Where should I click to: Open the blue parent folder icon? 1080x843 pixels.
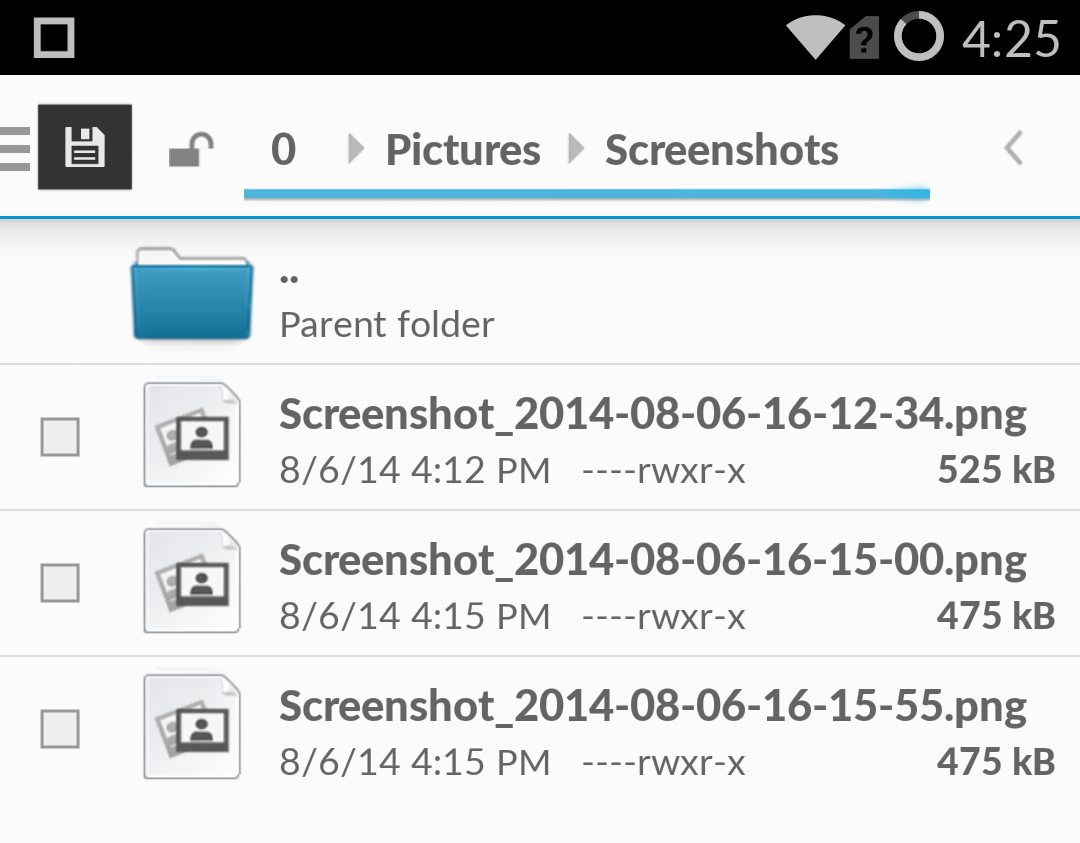[x=191, y=294]
